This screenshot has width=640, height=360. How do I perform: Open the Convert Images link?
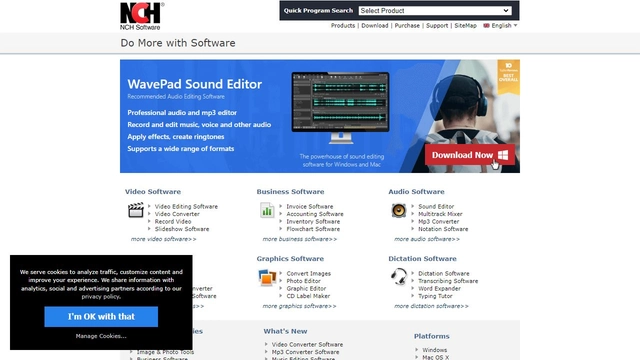coord(309,273)
